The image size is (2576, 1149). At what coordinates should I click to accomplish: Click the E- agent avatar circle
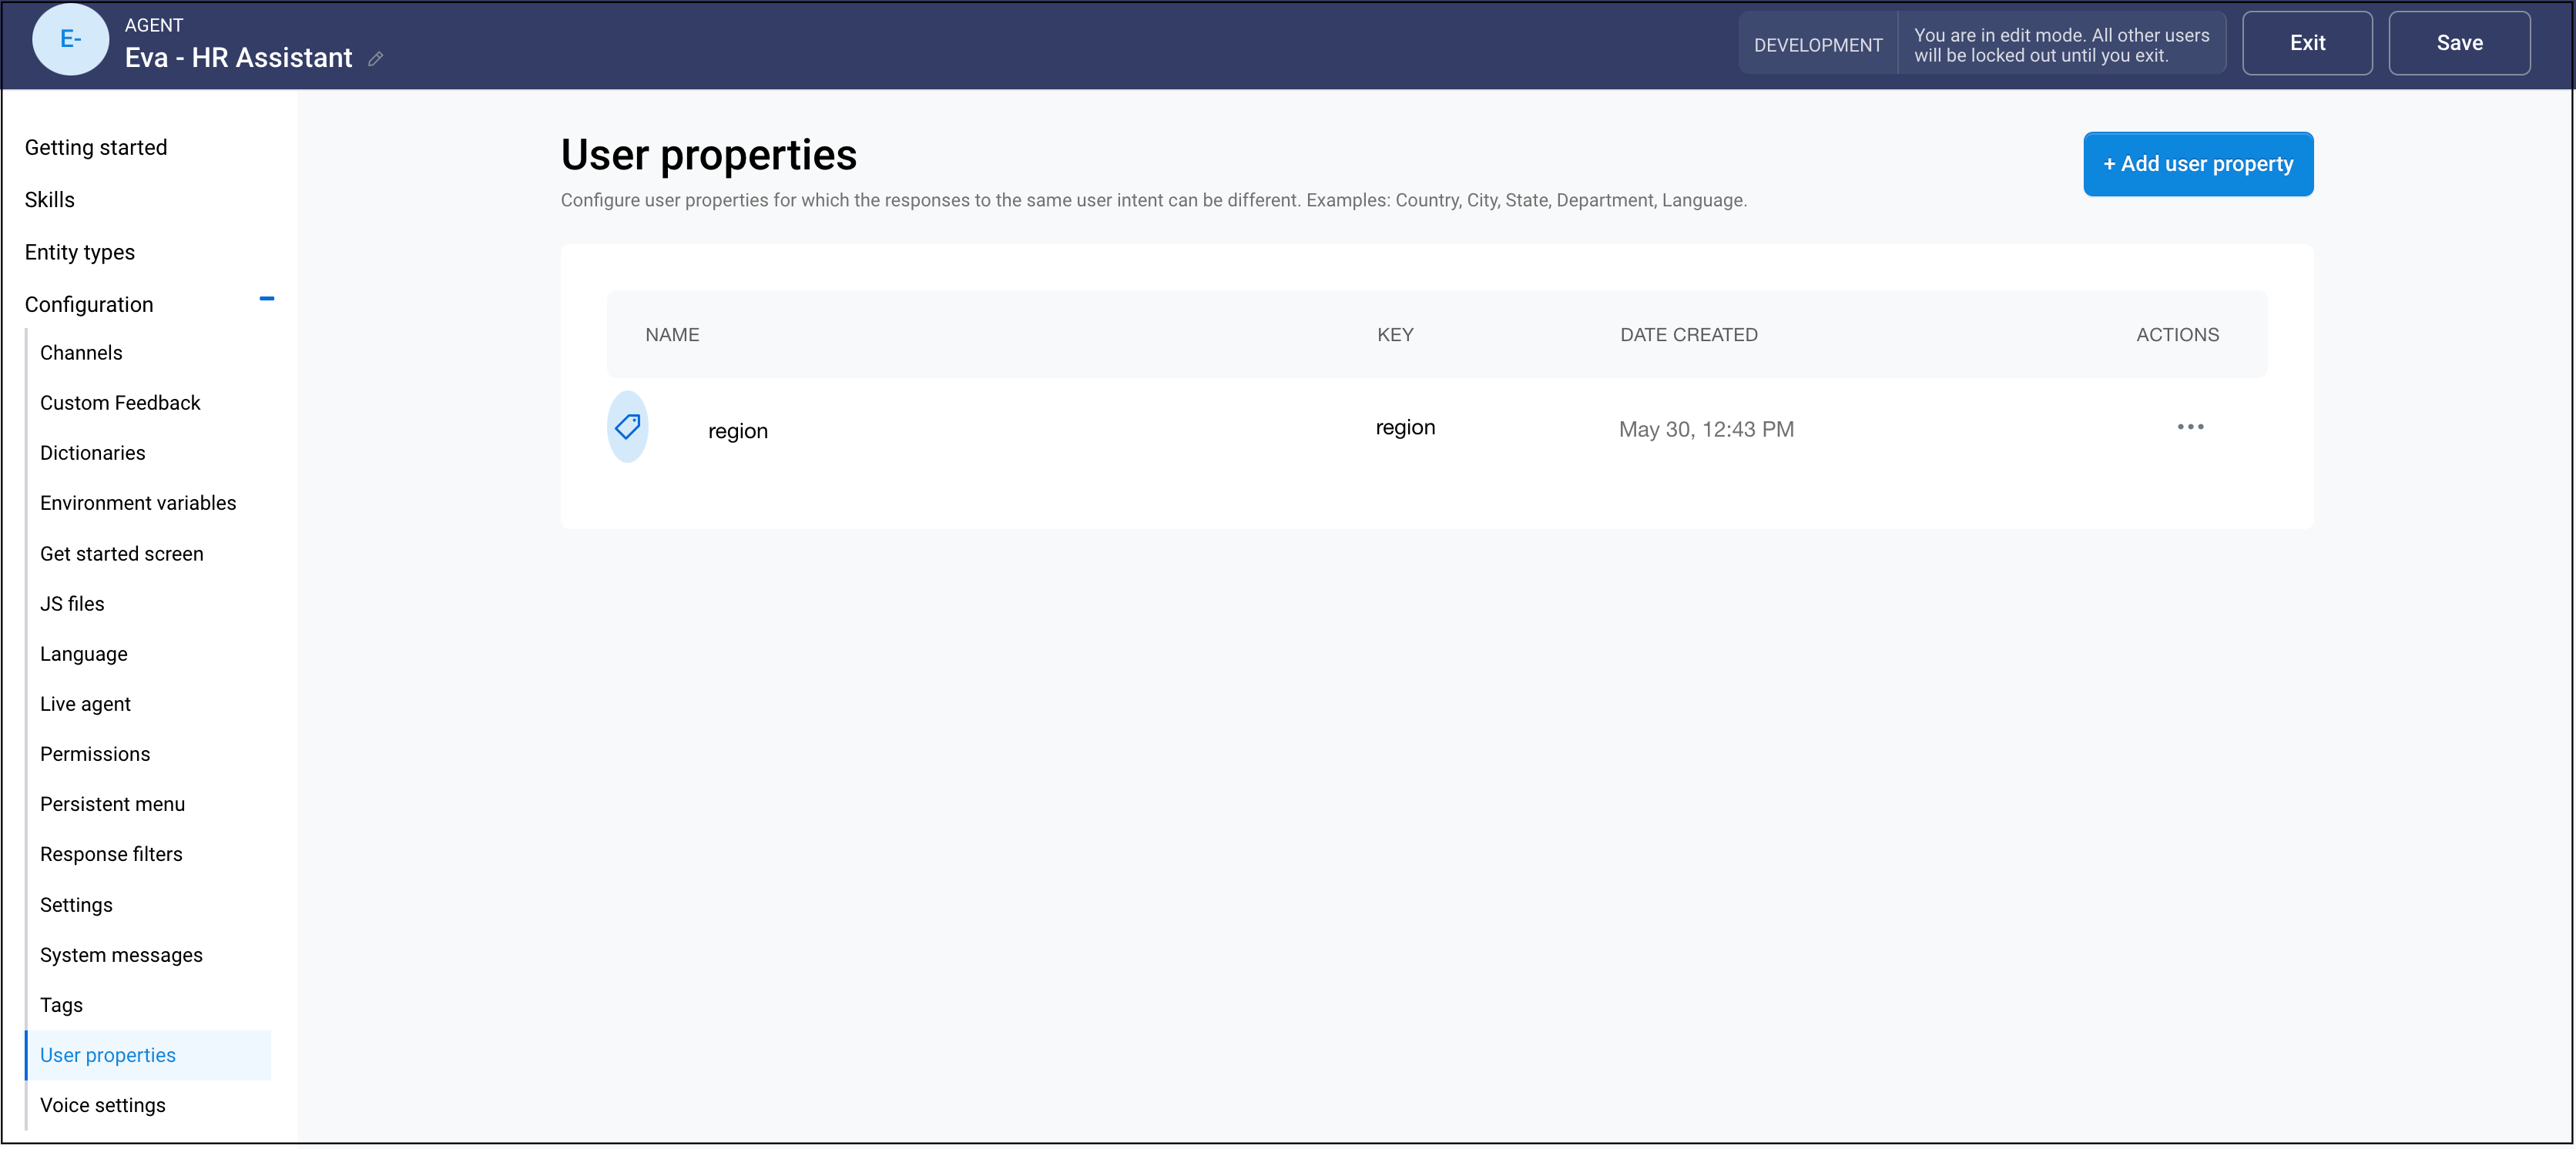(x=70, y=40)
